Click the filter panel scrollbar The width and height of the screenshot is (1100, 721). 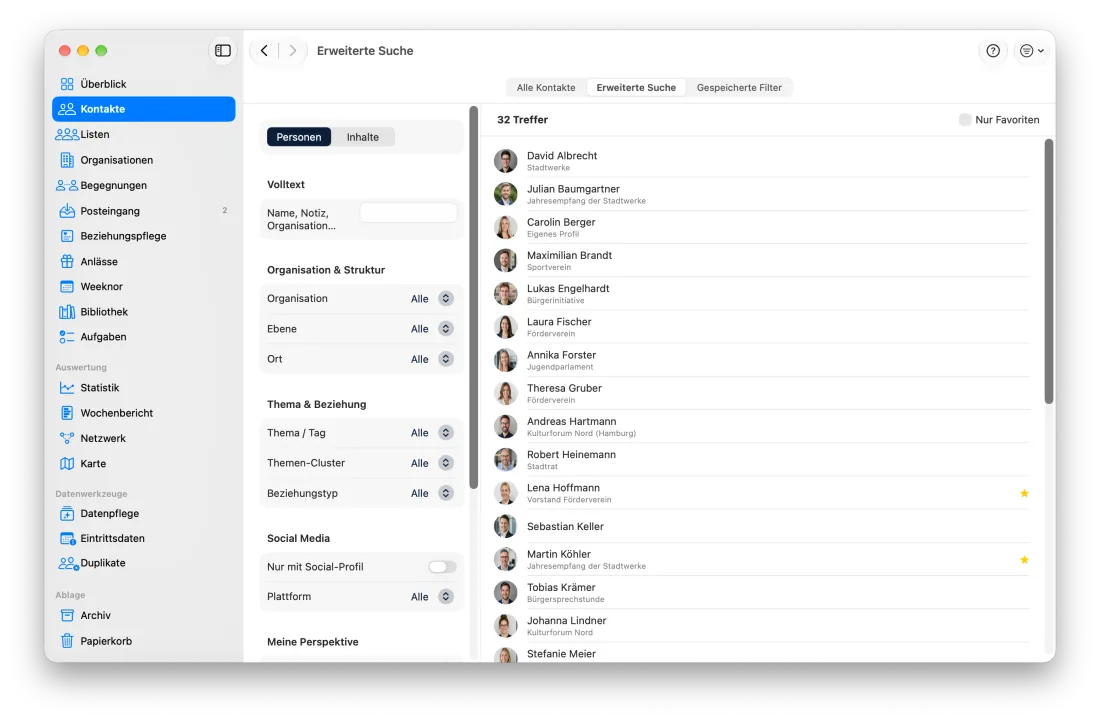click(x=474, y=297)
